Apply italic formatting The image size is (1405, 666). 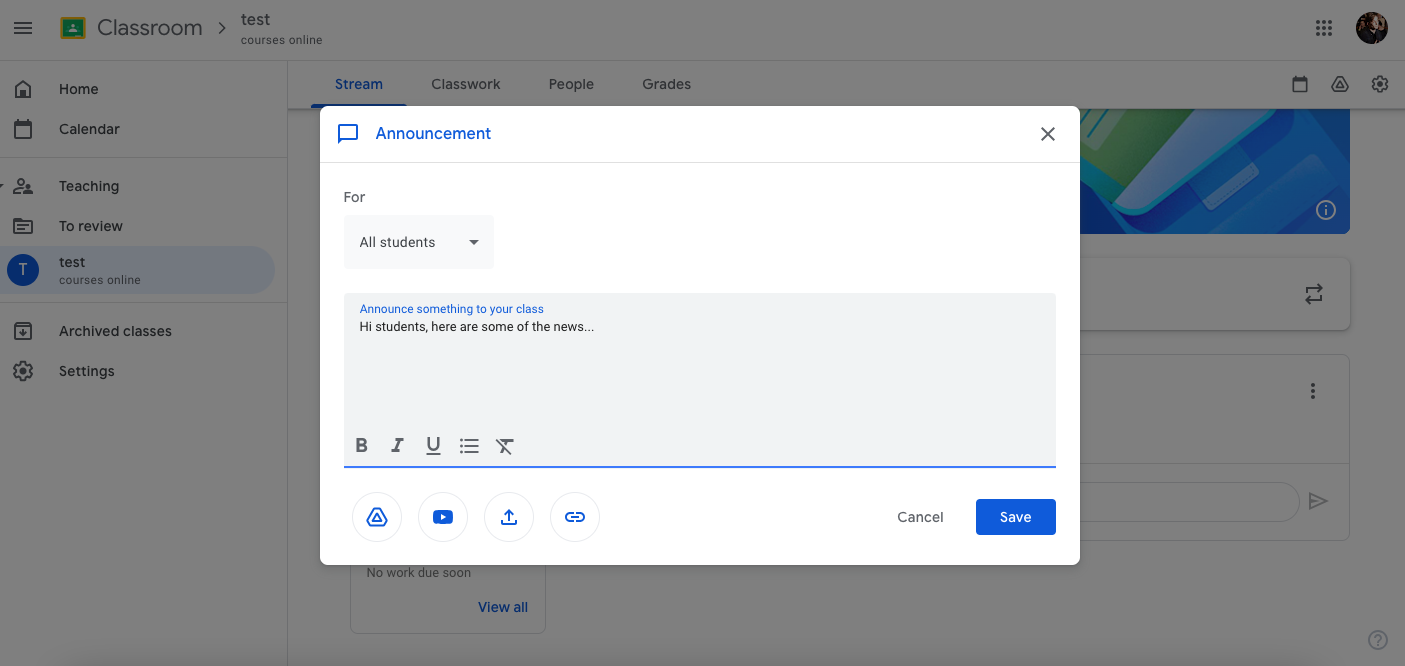pyautogui.click(x=397, y=446)
